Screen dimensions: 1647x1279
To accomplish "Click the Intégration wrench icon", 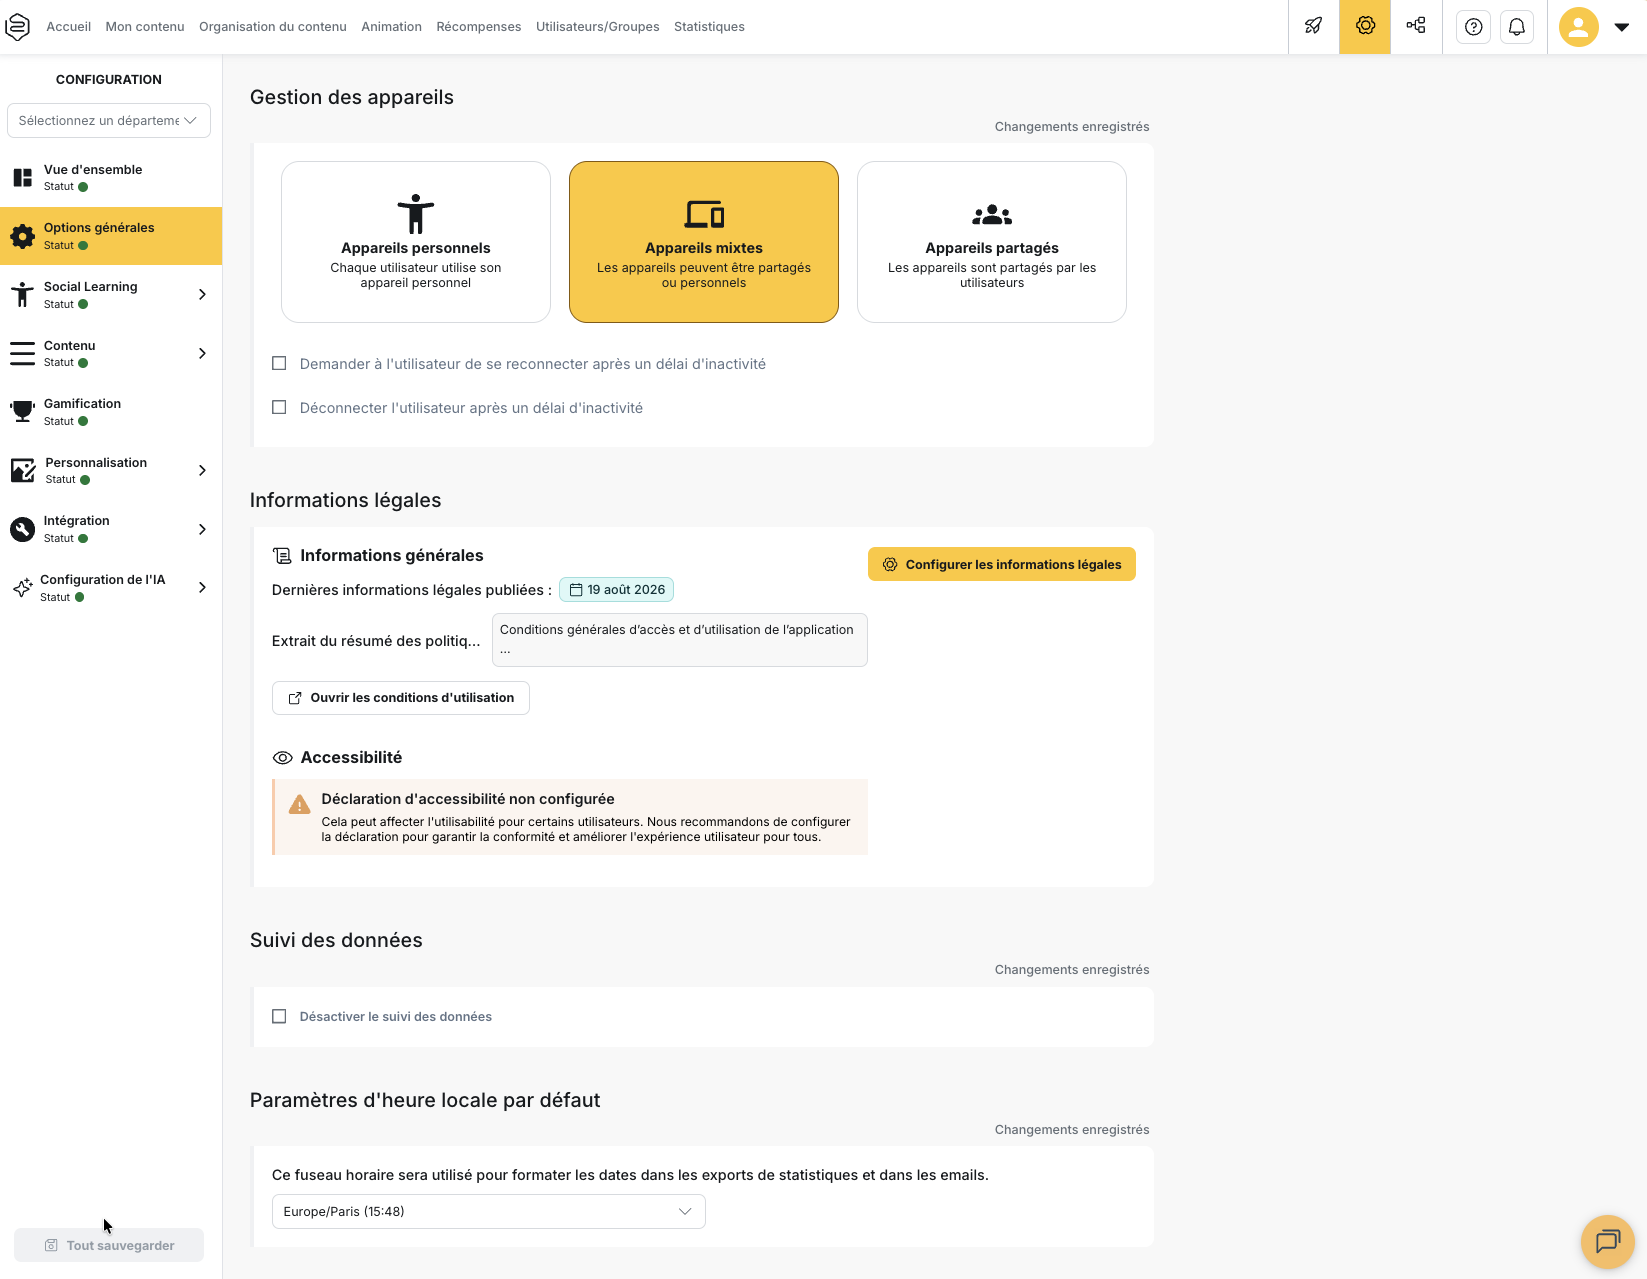I will (22, 529).
